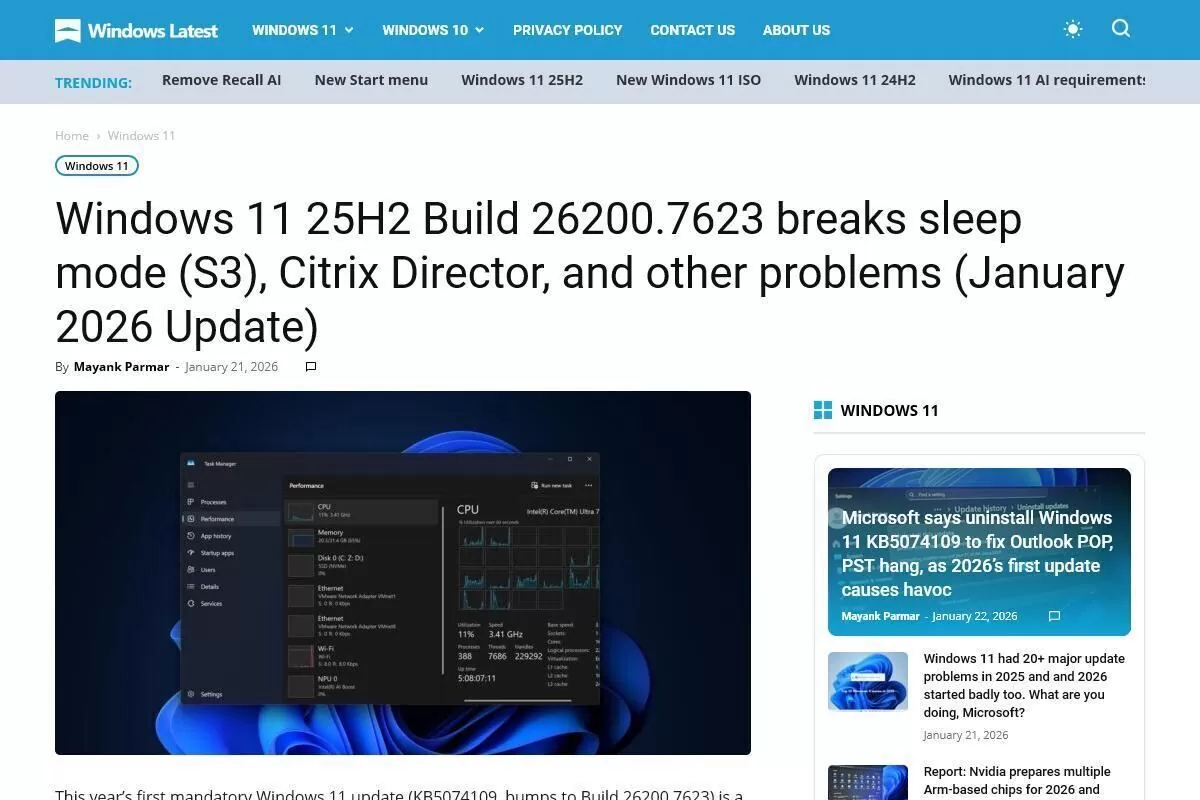Click comment icon on featured sidebar article
This screenshot has width=1200, height=800.
[x=1054, y=617]
